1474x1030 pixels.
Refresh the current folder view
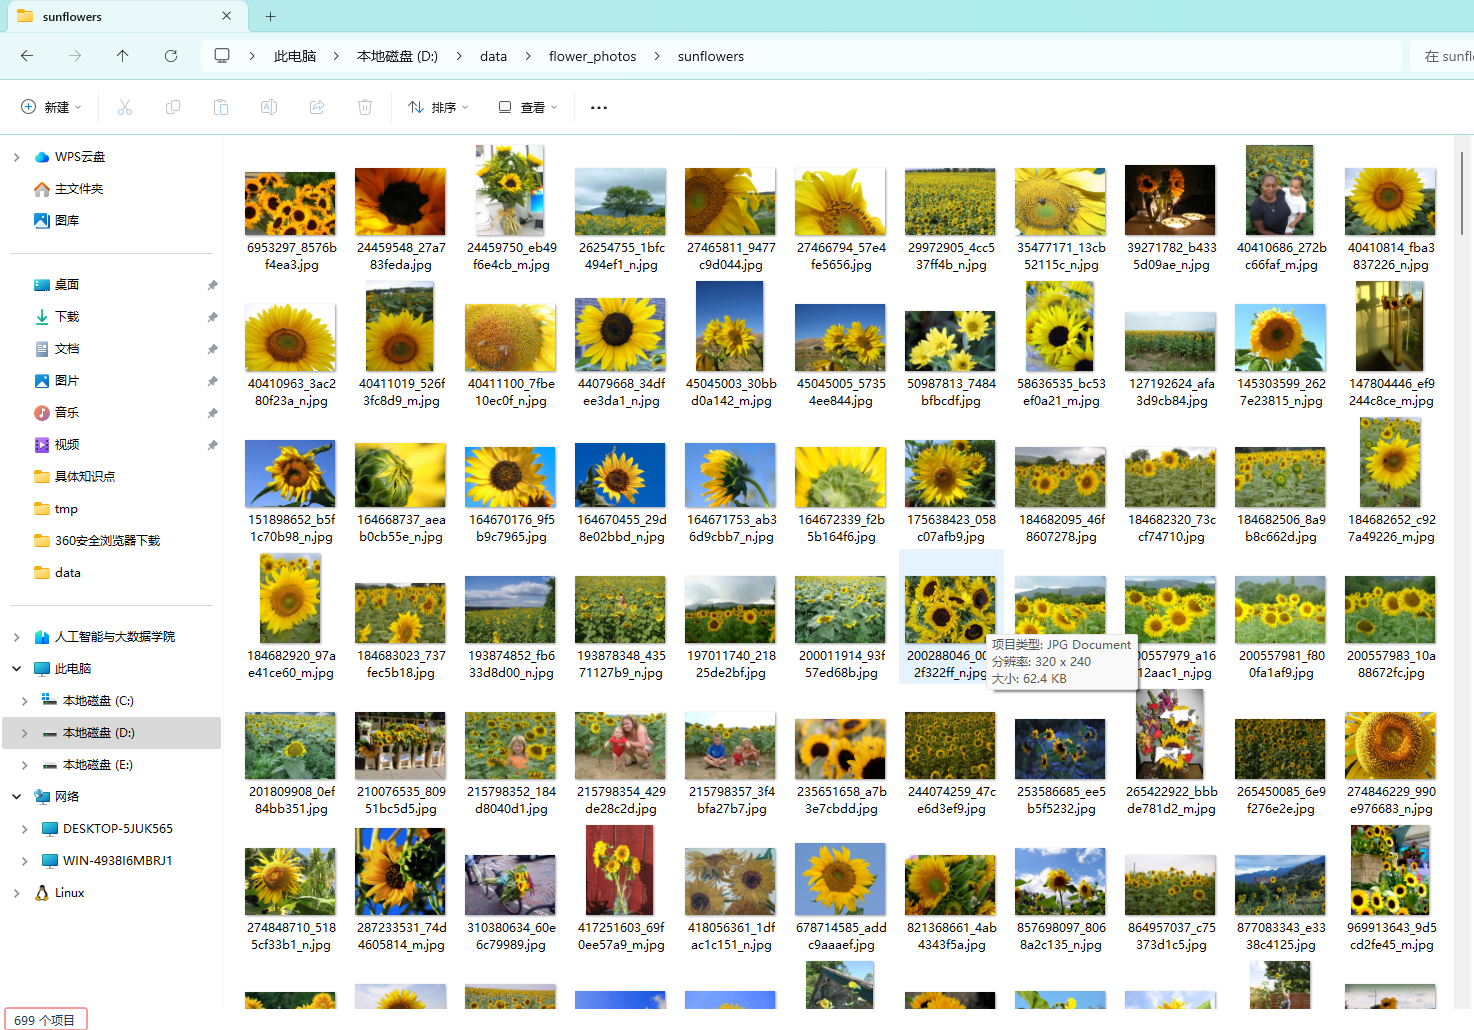[x=171, y=56]
